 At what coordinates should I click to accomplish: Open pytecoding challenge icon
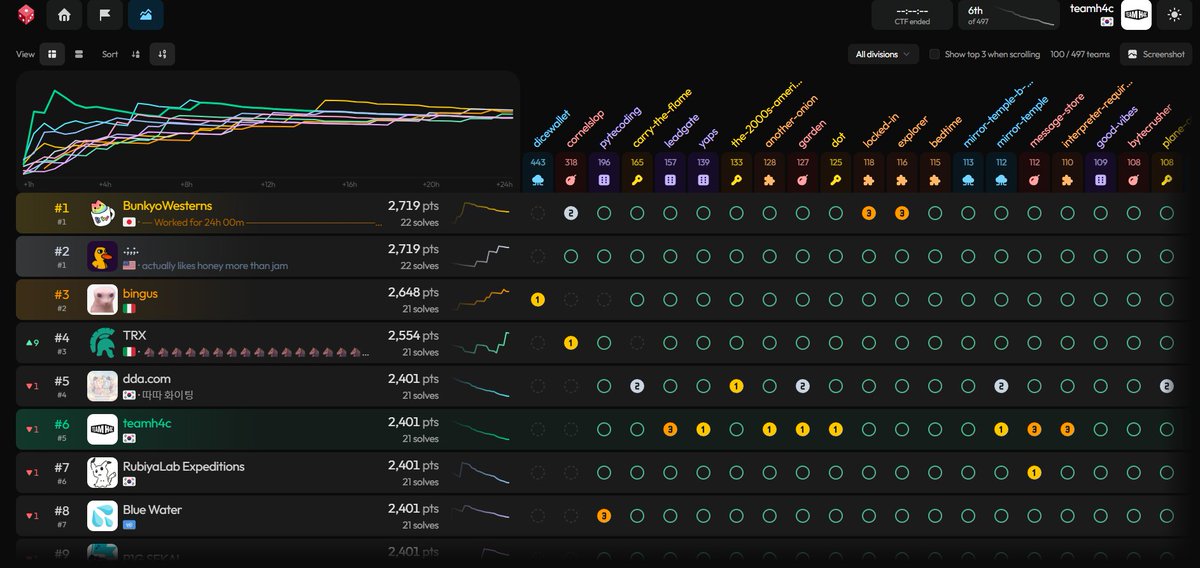(604, 180)
